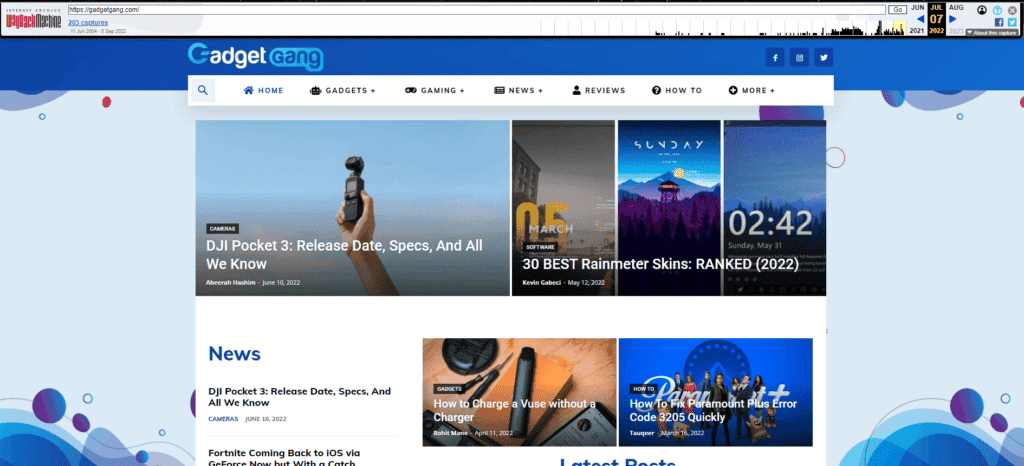Click the Wayback URL input field

tap(476, 9)
